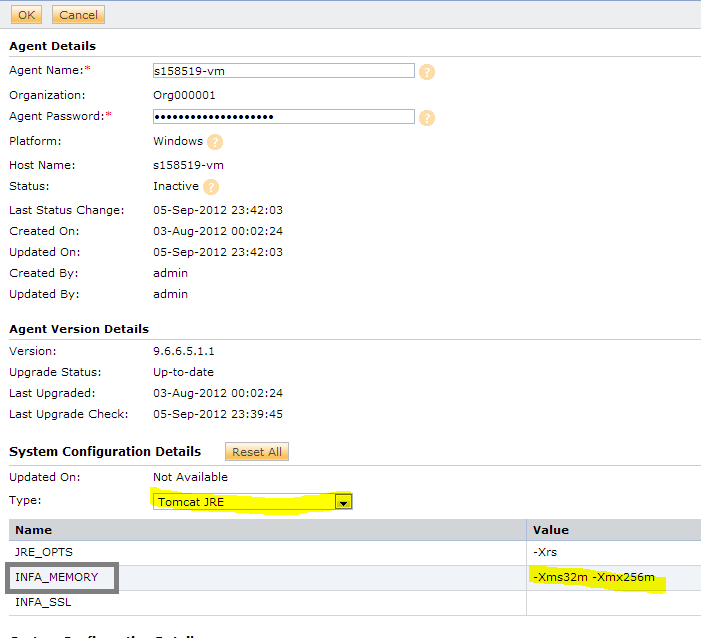Focus the Agent Name input field

tap(284, 71)
